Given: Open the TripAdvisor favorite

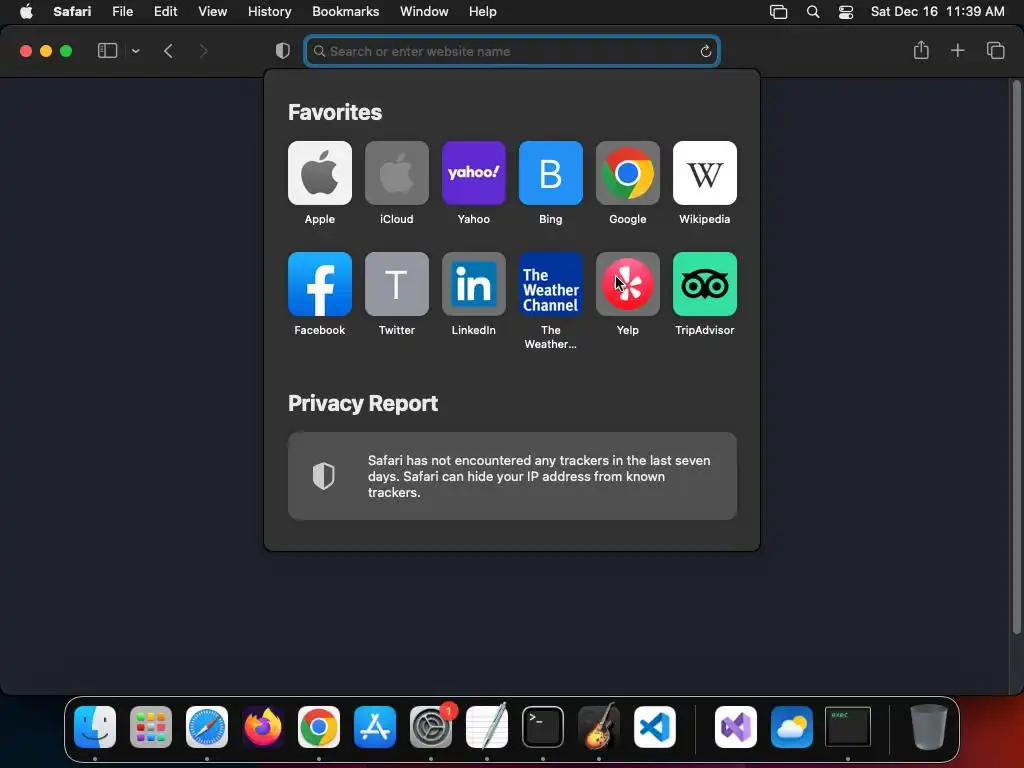Looking at the screenshot, I should (705, 284).
